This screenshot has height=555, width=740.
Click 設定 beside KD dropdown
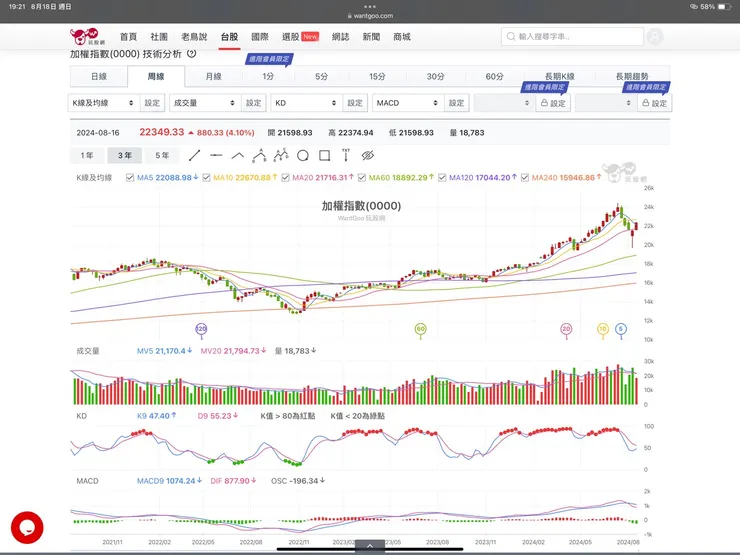coord(355,103)
